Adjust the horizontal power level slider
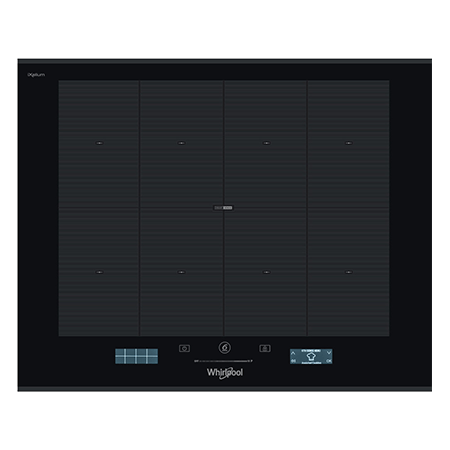450x450 pixels. [x=223, y=361]
